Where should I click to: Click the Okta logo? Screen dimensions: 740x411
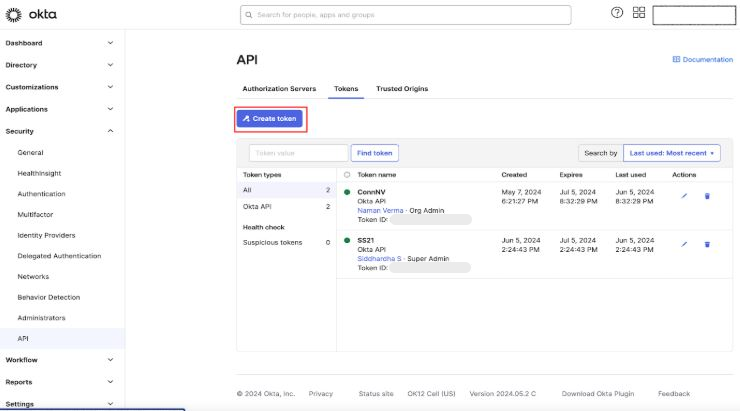[x=31, y=15]
